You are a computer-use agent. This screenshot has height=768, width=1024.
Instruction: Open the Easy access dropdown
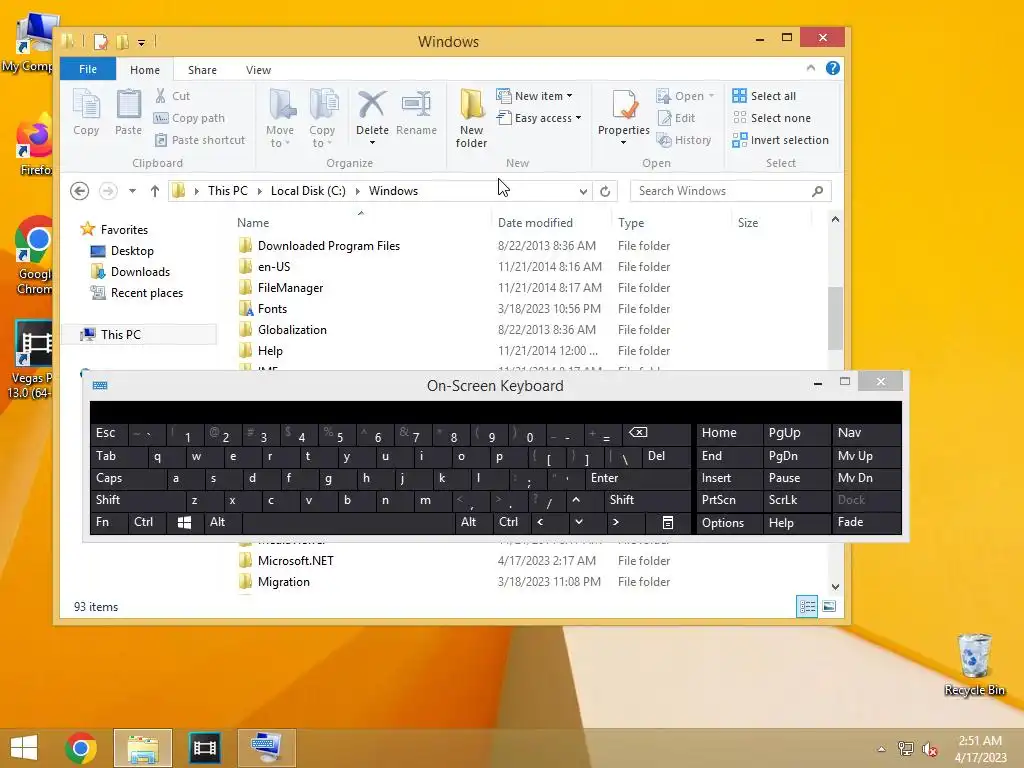(579, 118)
